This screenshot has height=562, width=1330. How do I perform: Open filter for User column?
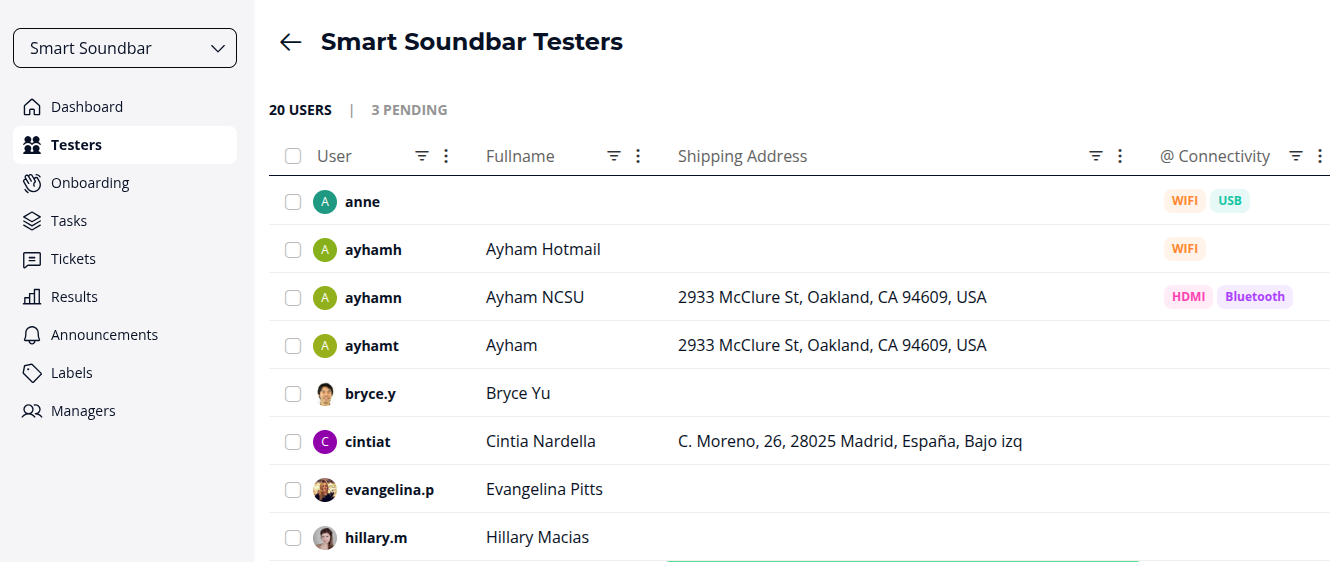pyautogui.click(x=422, y=156)
